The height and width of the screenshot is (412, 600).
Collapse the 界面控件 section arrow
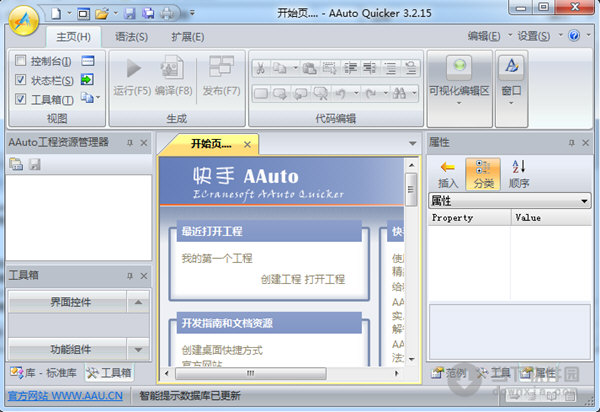click(138, 302)
